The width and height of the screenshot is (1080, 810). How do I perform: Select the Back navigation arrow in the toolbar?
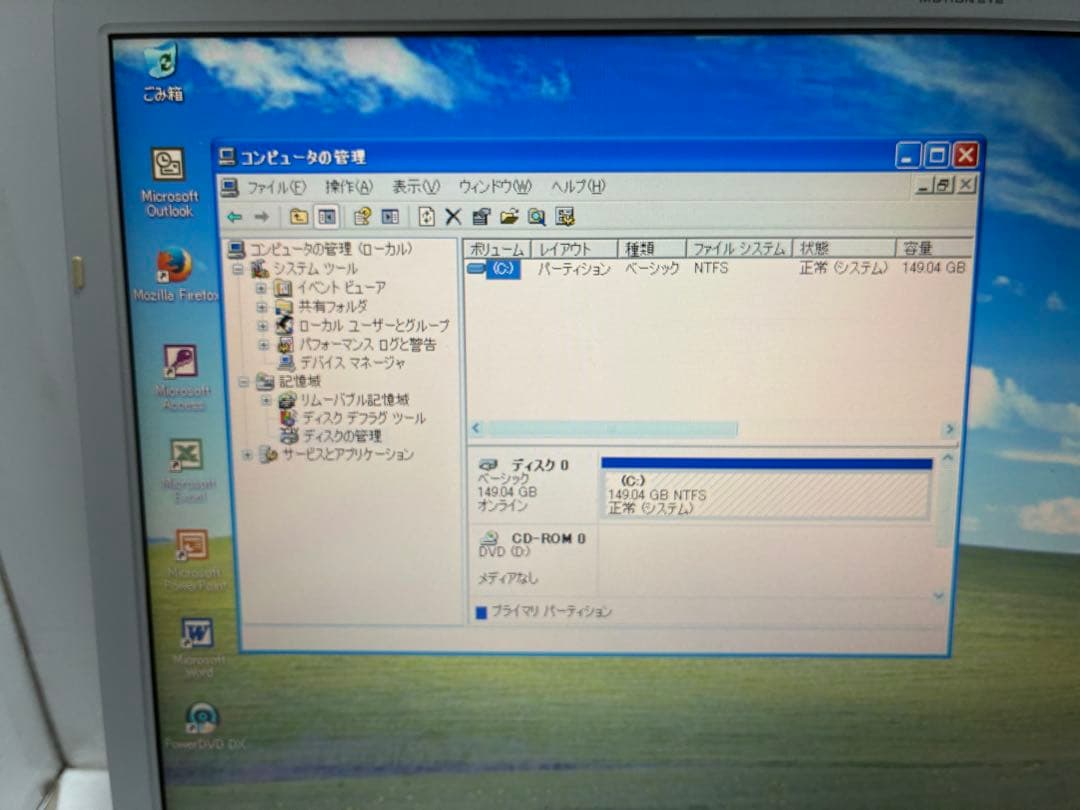point(233,216)
